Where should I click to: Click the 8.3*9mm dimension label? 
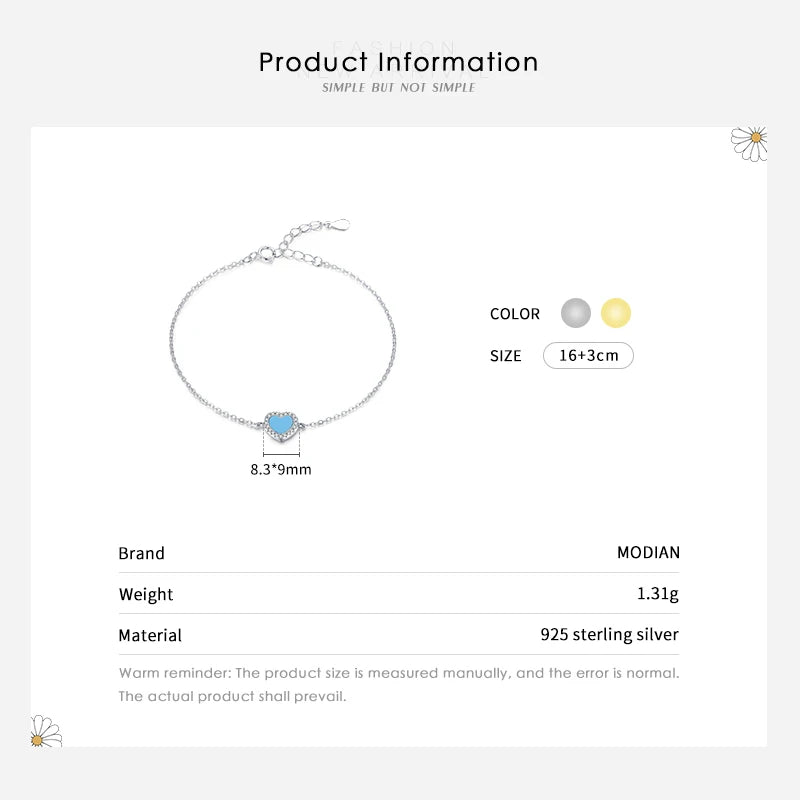[x=281, y=469]
